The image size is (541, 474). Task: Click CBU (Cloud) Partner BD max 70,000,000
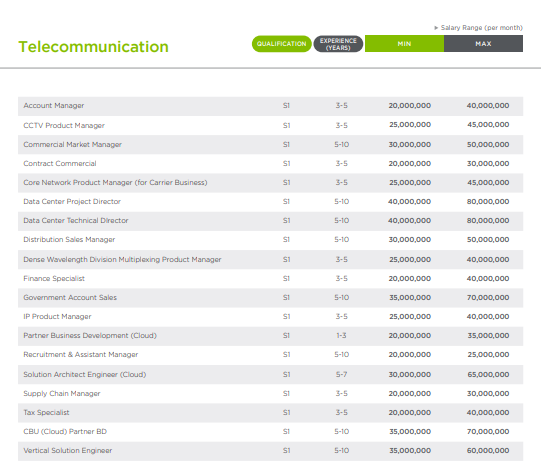[x=488, y=431]
